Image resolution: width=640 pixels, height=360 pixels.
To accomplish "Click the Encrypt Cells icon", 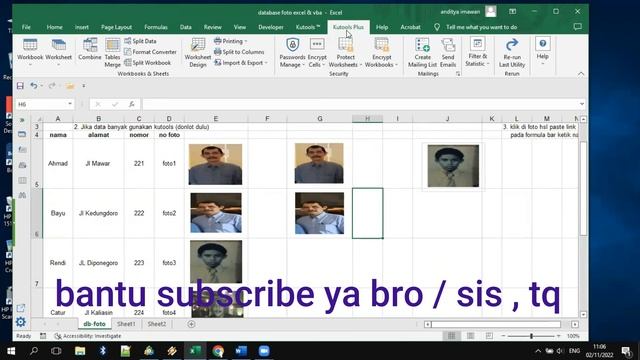I will [x=317, y=52].
